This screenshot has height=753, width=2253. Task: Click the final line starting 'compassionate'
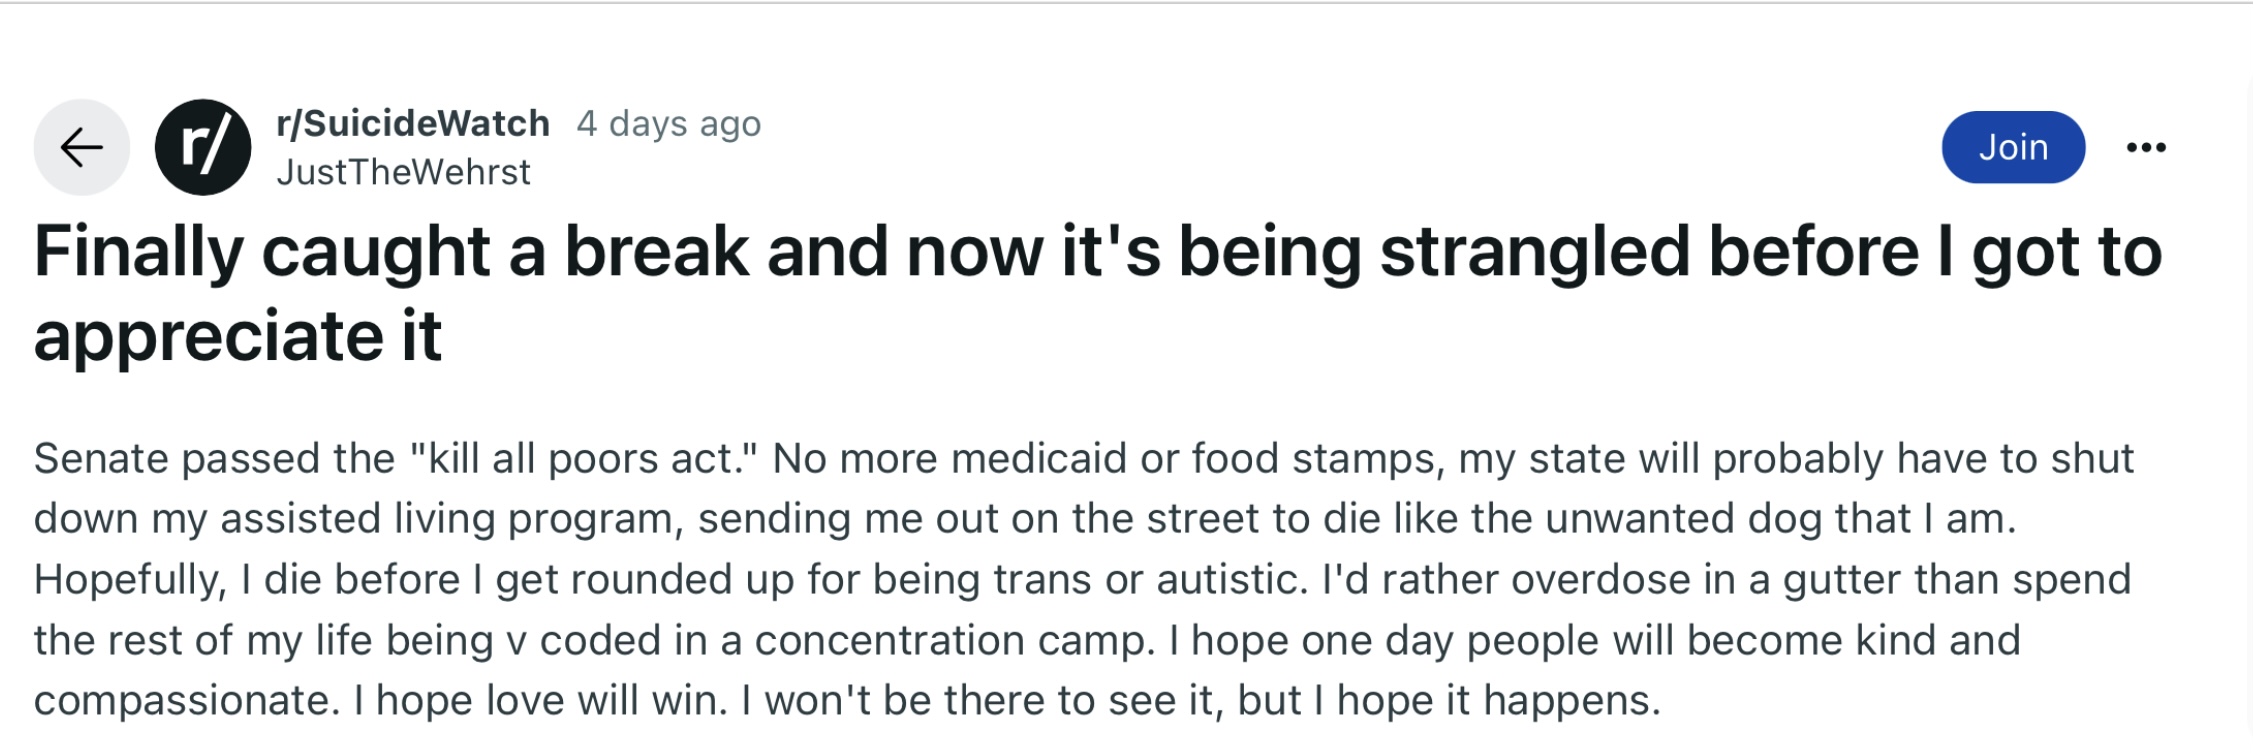847,700
